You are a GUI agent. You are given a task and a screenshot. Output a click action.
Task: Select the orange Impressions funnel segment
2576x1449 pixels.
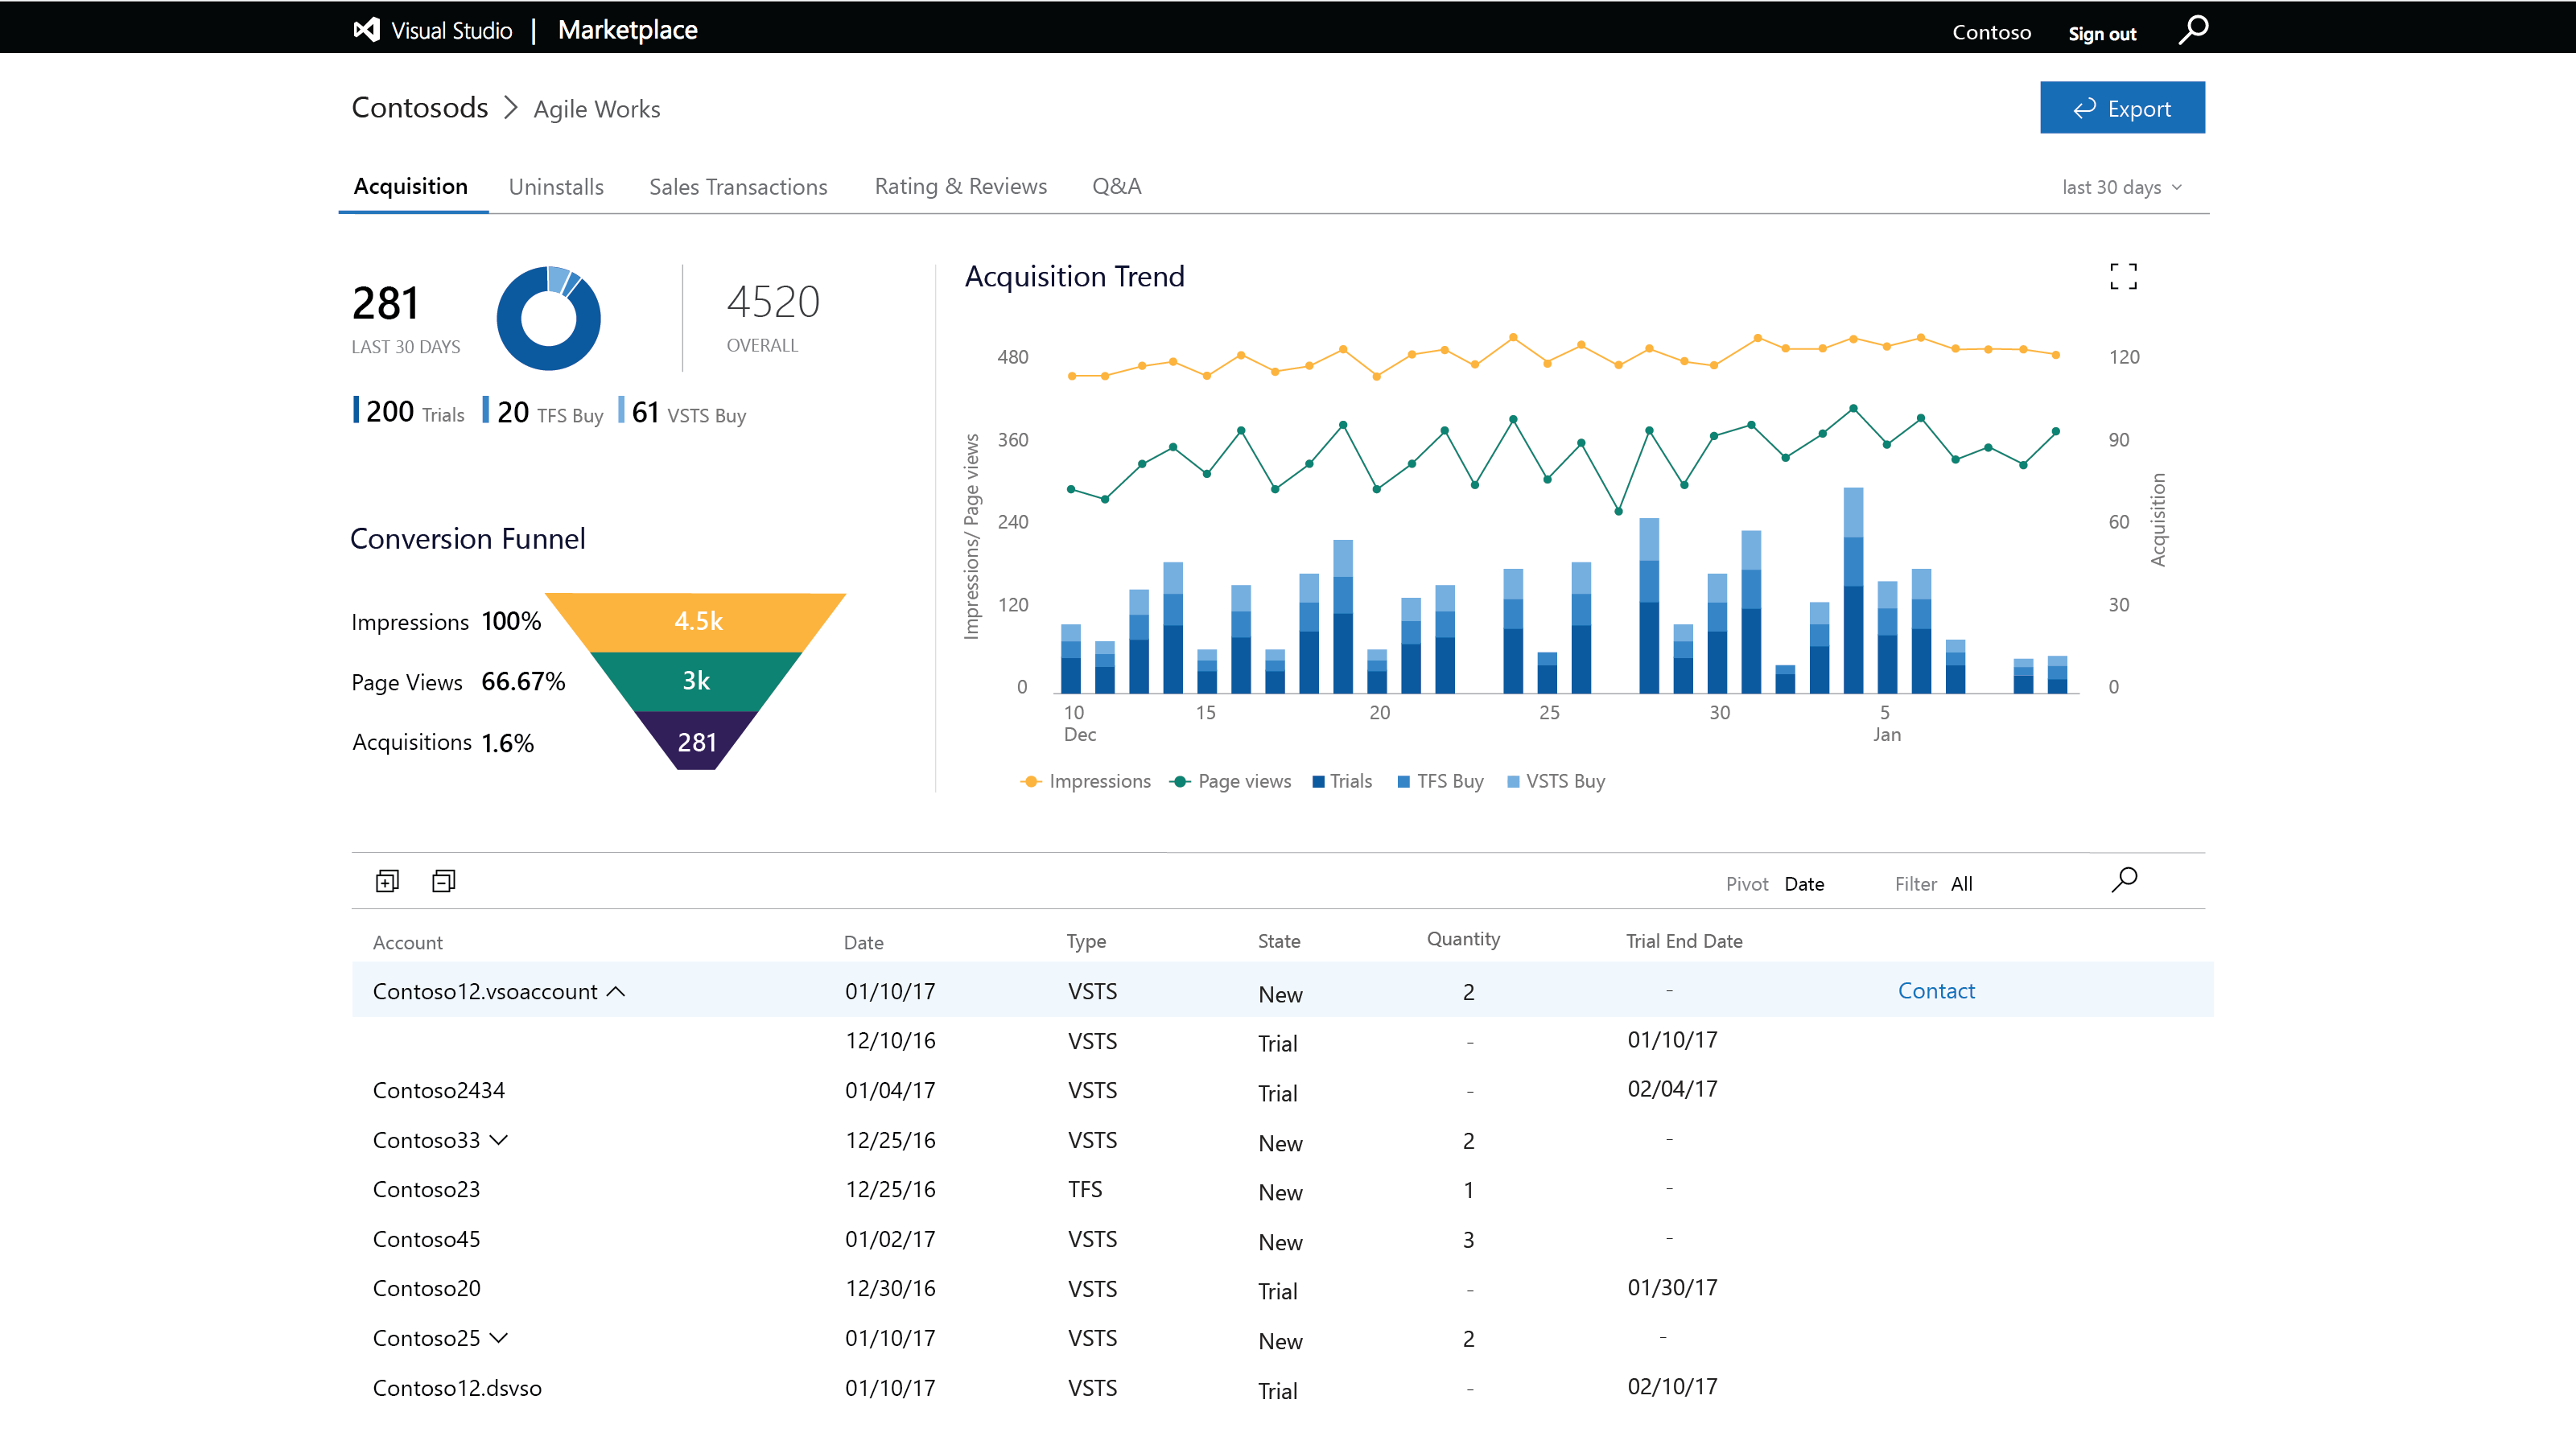[697, 621]
